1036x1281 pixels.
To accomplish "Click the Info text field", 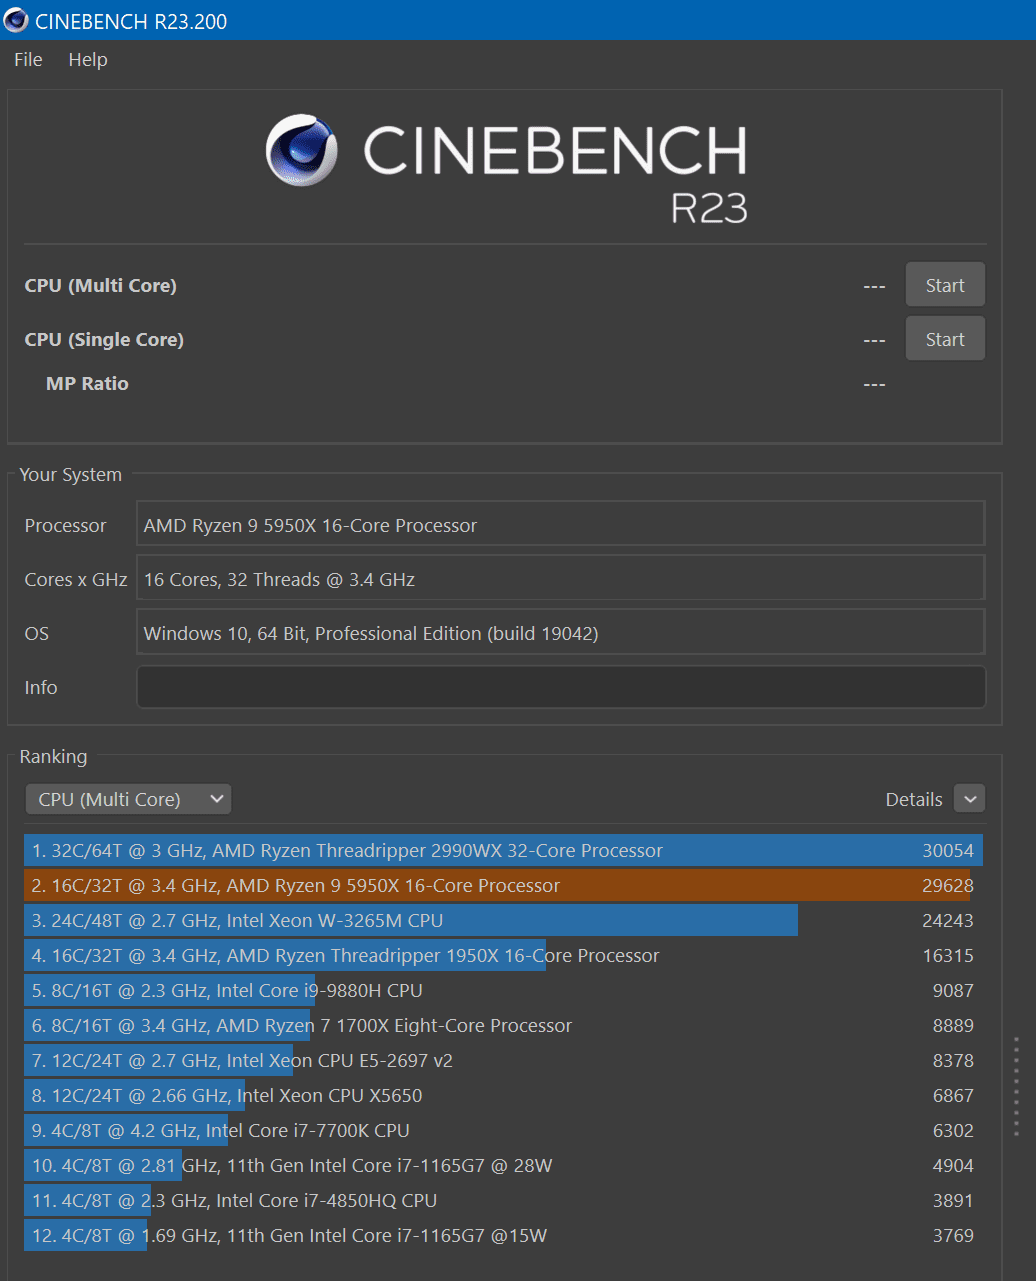I will tap(560, 687).
